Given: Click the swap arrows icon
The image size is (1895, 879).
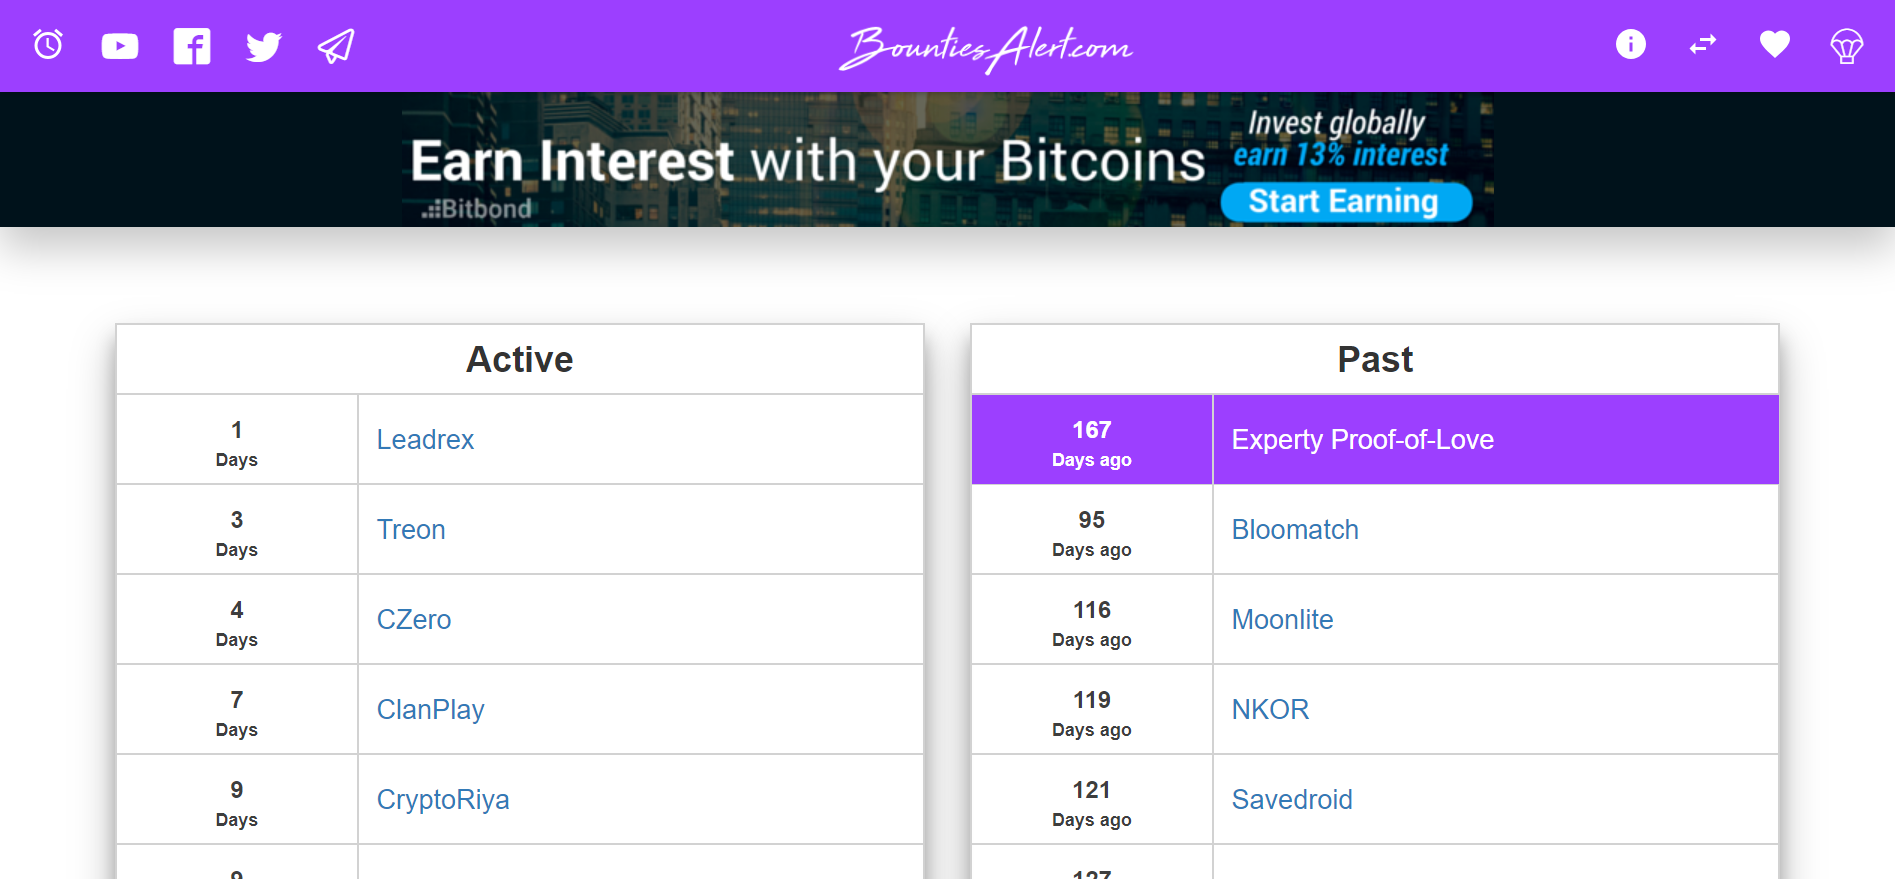Looking at the screenshot, I should point(1703,45).
